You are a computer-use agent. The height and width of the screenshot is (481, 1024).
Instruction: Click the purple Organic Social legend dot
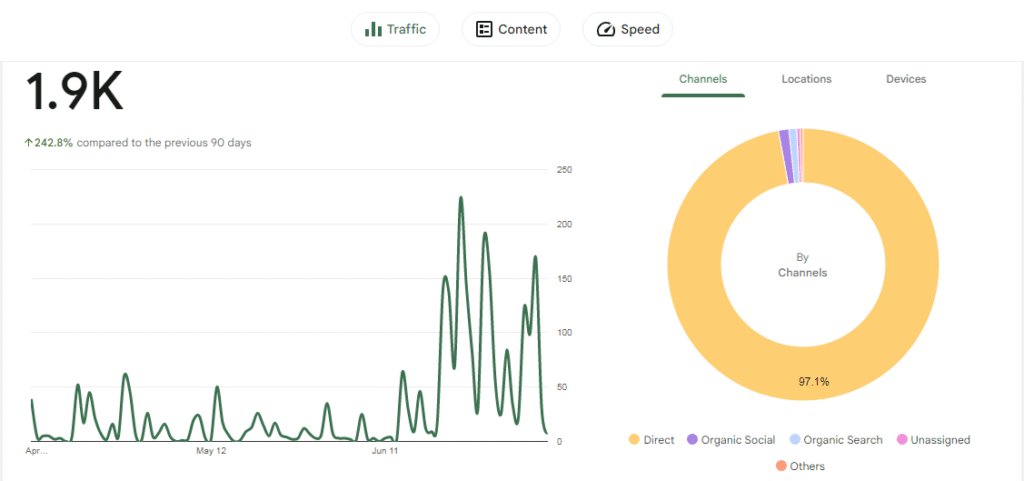click(x=692, y=440)
